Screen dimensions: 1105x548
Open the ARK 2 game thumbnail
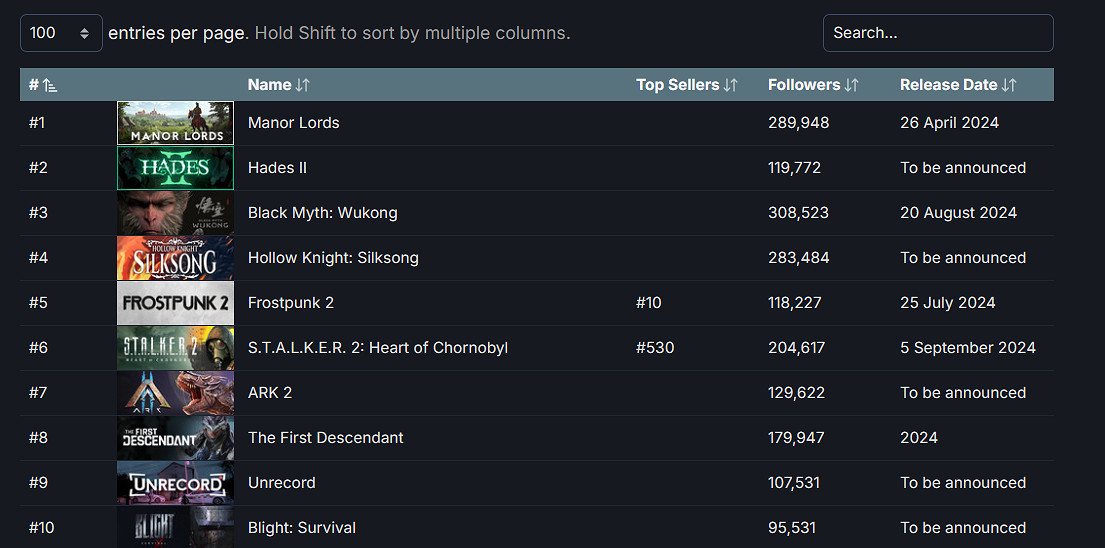(x=175, y=393)
